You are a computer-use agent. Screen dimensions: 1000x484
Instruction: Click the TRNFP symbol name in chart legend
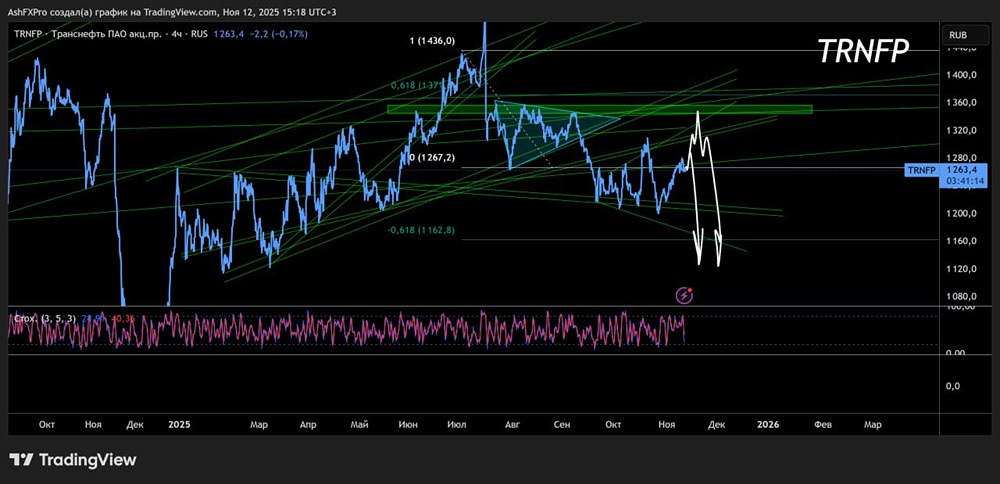27,33
